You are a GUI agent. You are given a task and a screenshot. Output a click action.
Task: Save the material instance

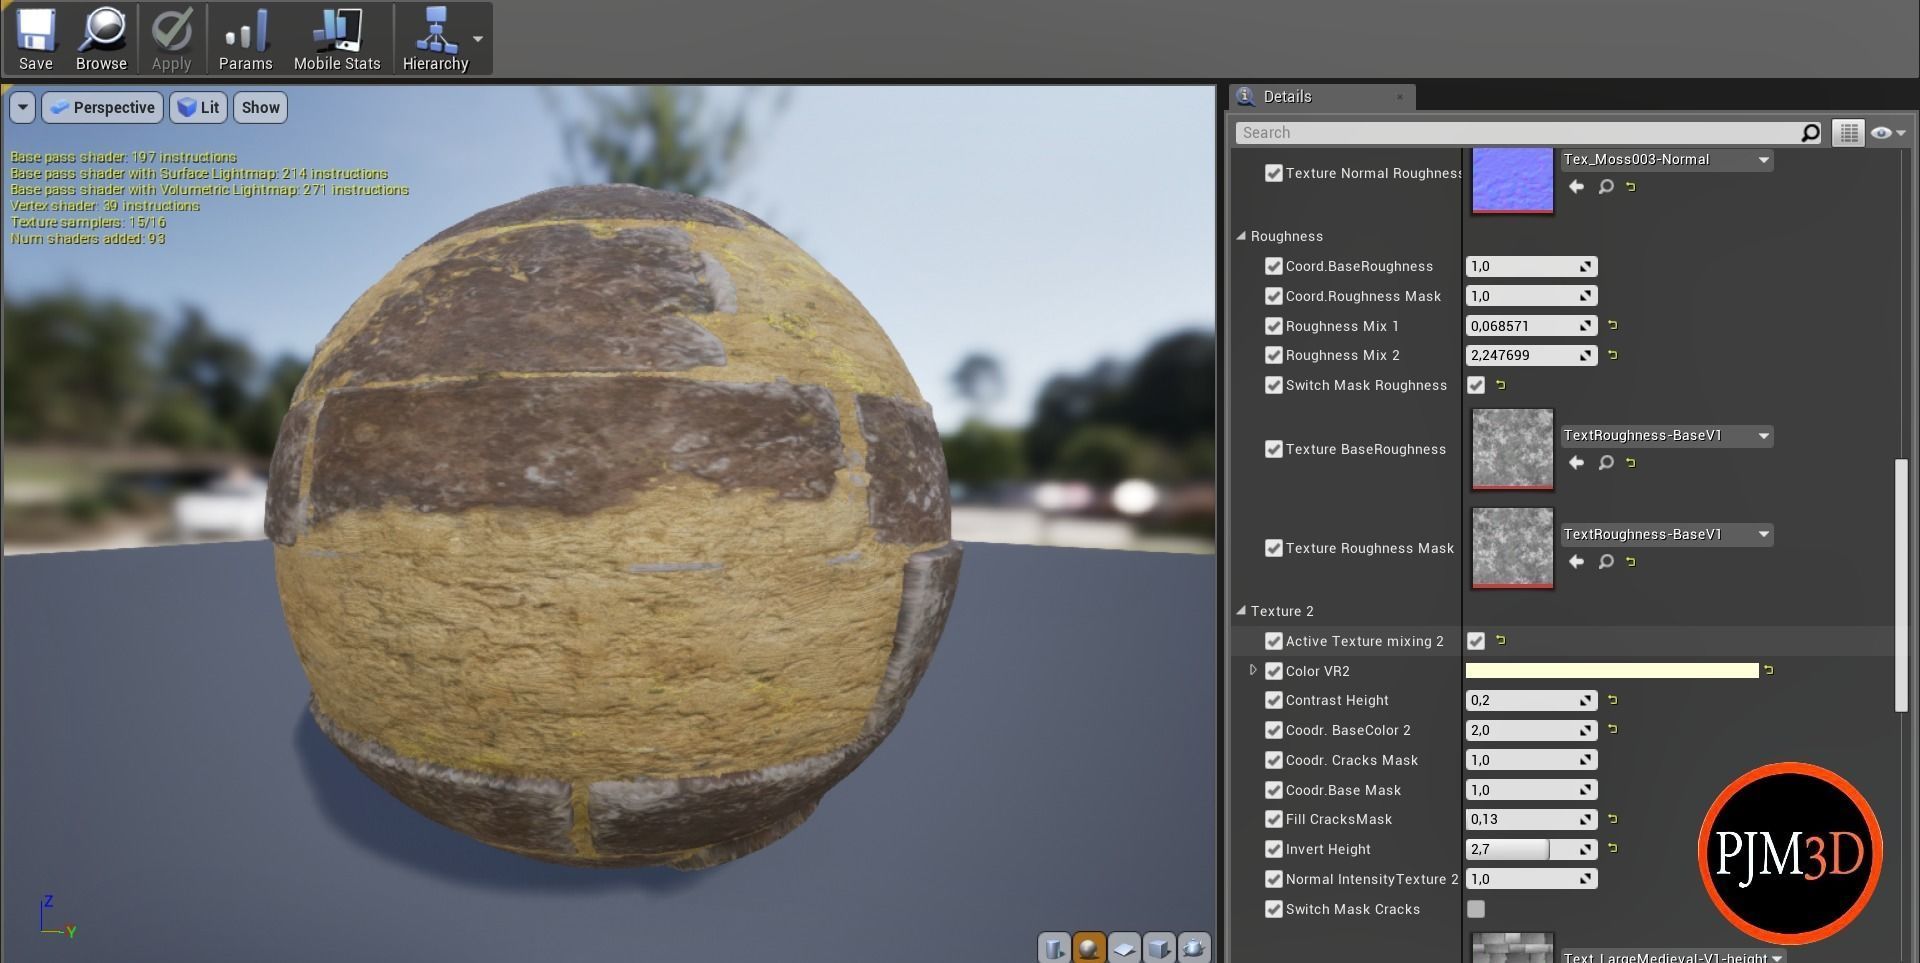35,39
